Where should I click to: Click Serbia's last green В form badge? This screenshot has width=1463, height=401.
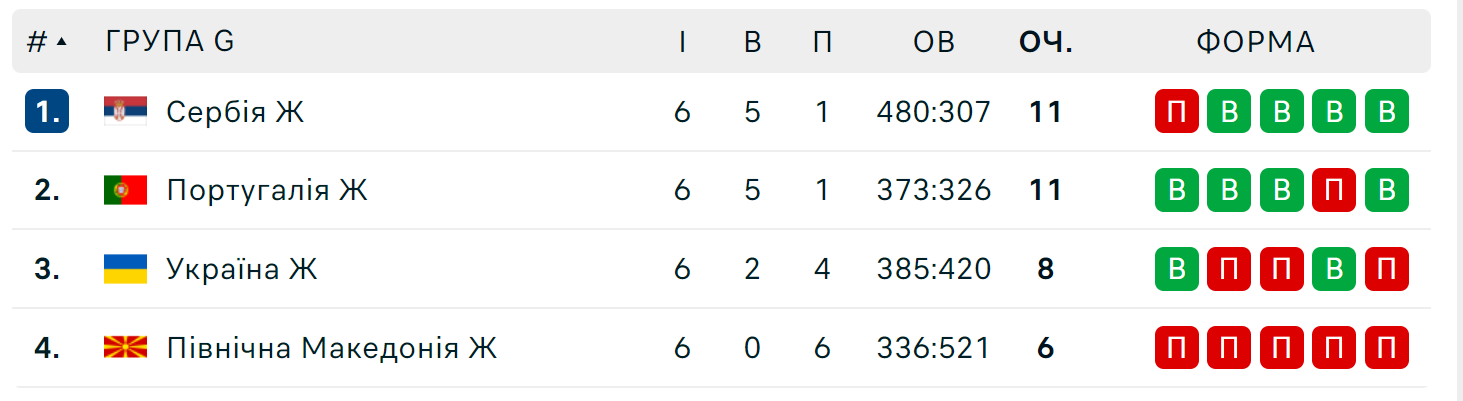coord(1386,111)
